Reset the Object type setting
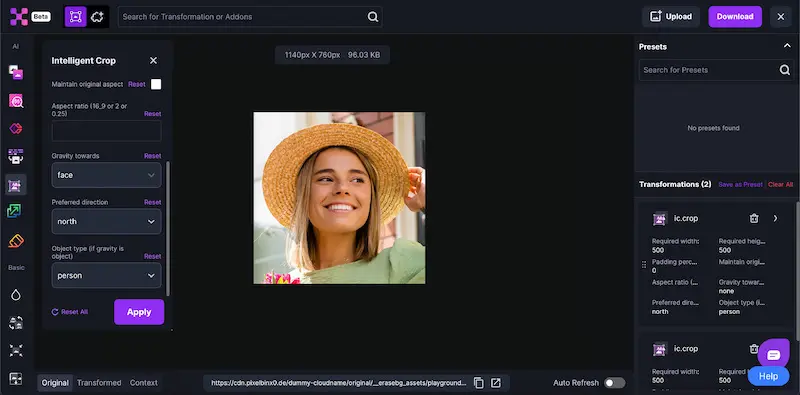The image size is (800, 395). click(153, 256)
